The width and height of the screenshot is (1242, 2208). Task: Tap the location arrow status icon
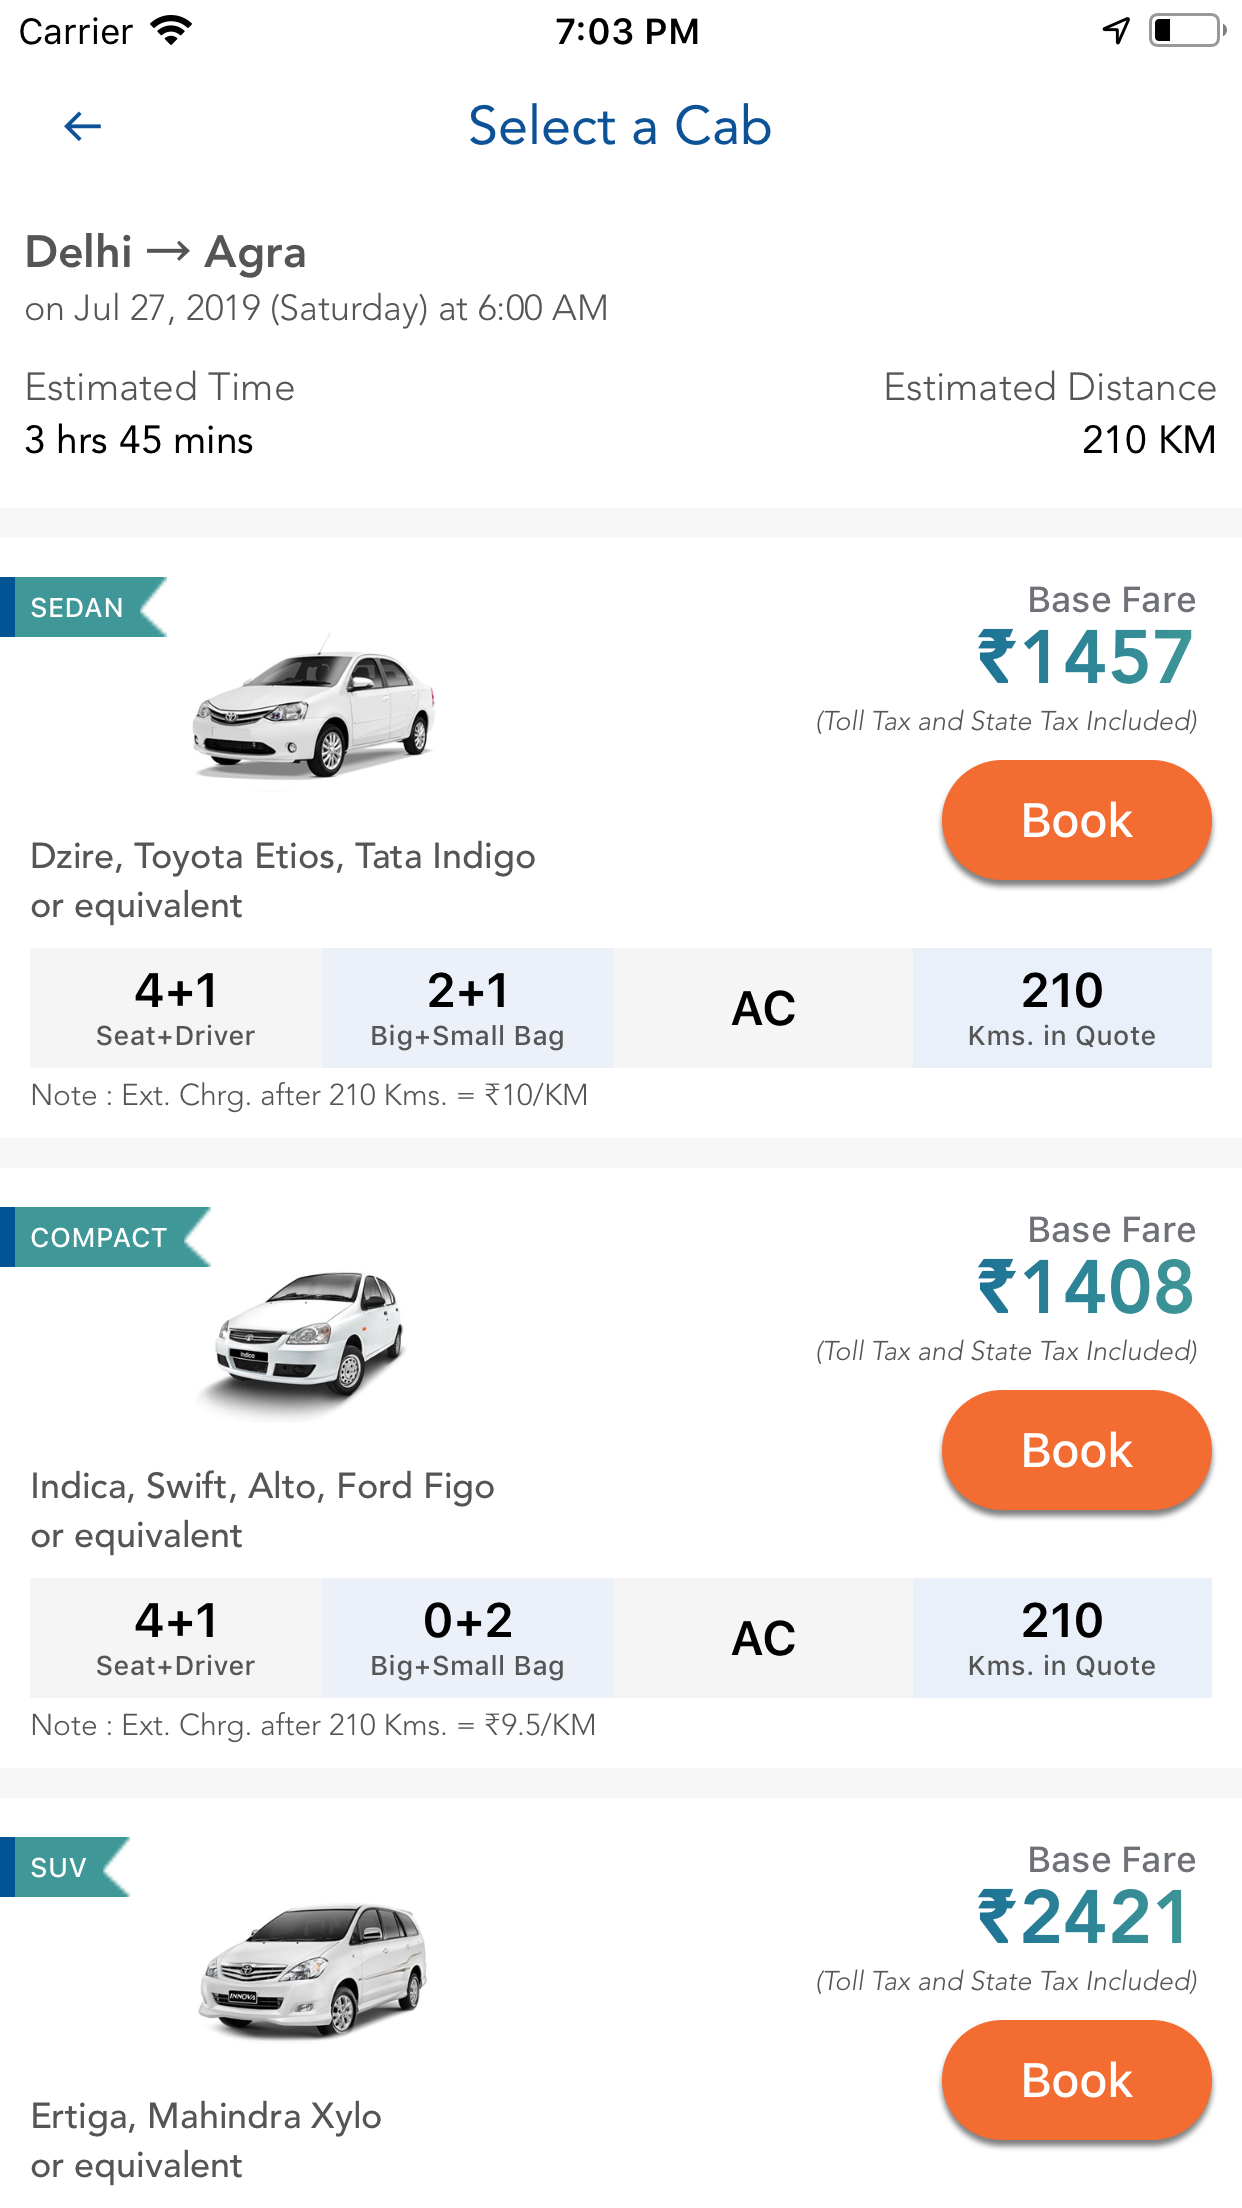coord(1116,31)
